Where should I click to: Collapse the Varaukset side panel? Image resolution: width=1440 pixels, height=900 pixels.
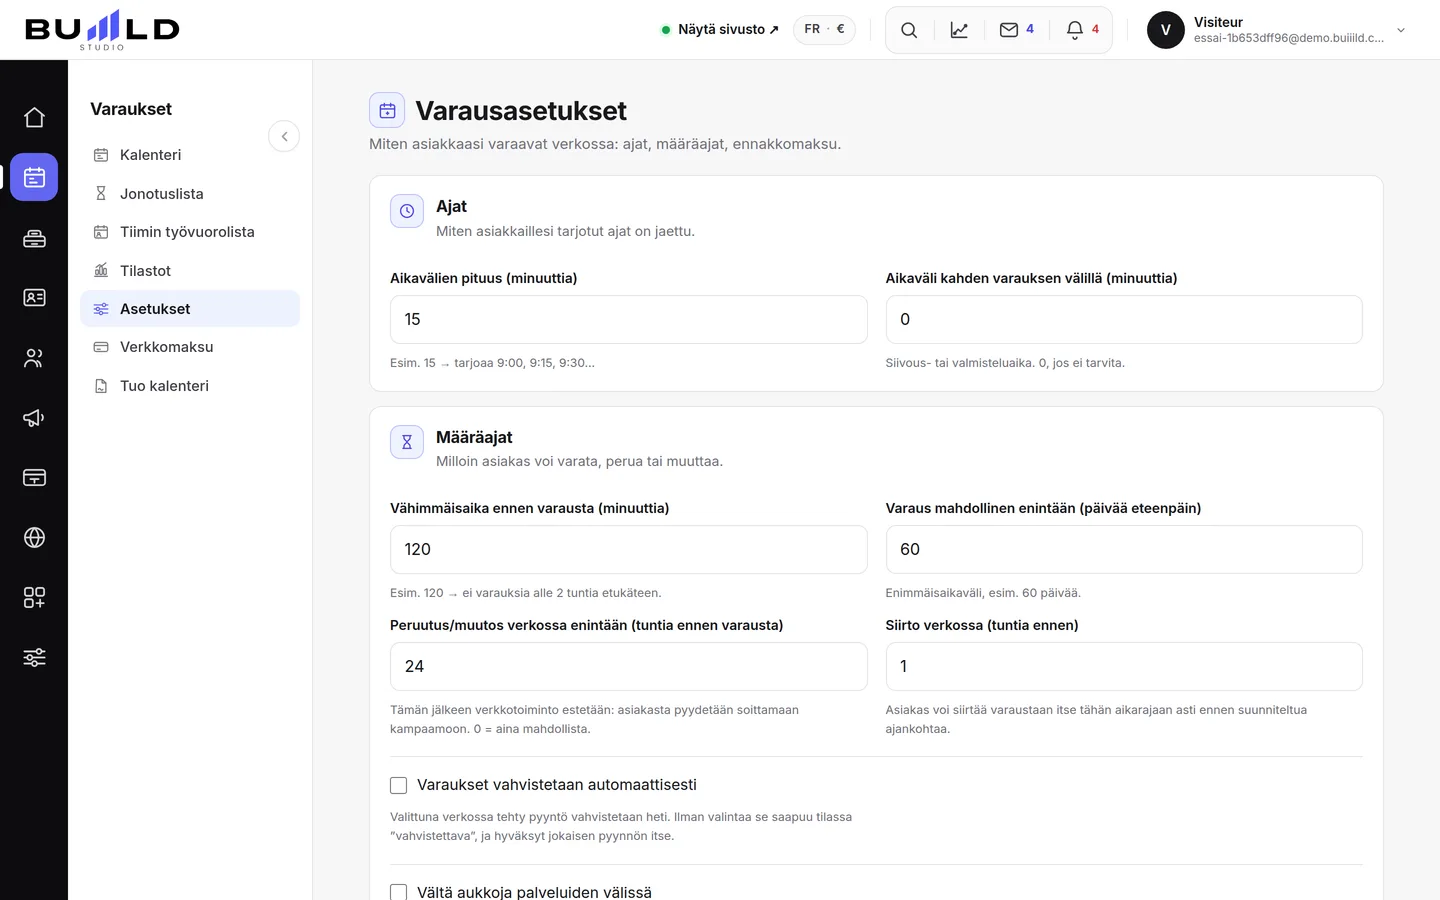click(284, 136)
